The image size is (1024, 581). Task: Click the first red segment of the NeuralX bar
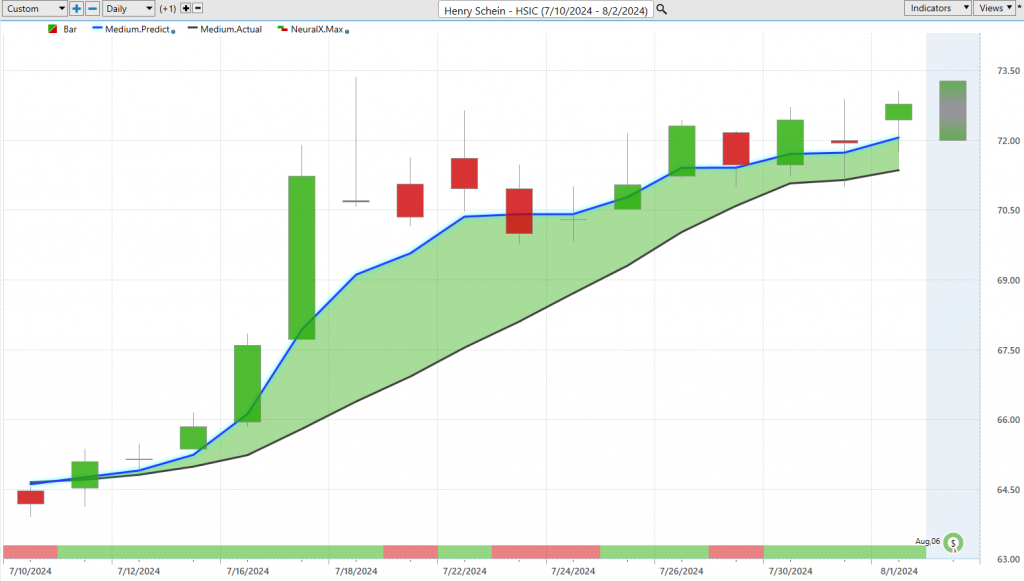coord(30,552)
